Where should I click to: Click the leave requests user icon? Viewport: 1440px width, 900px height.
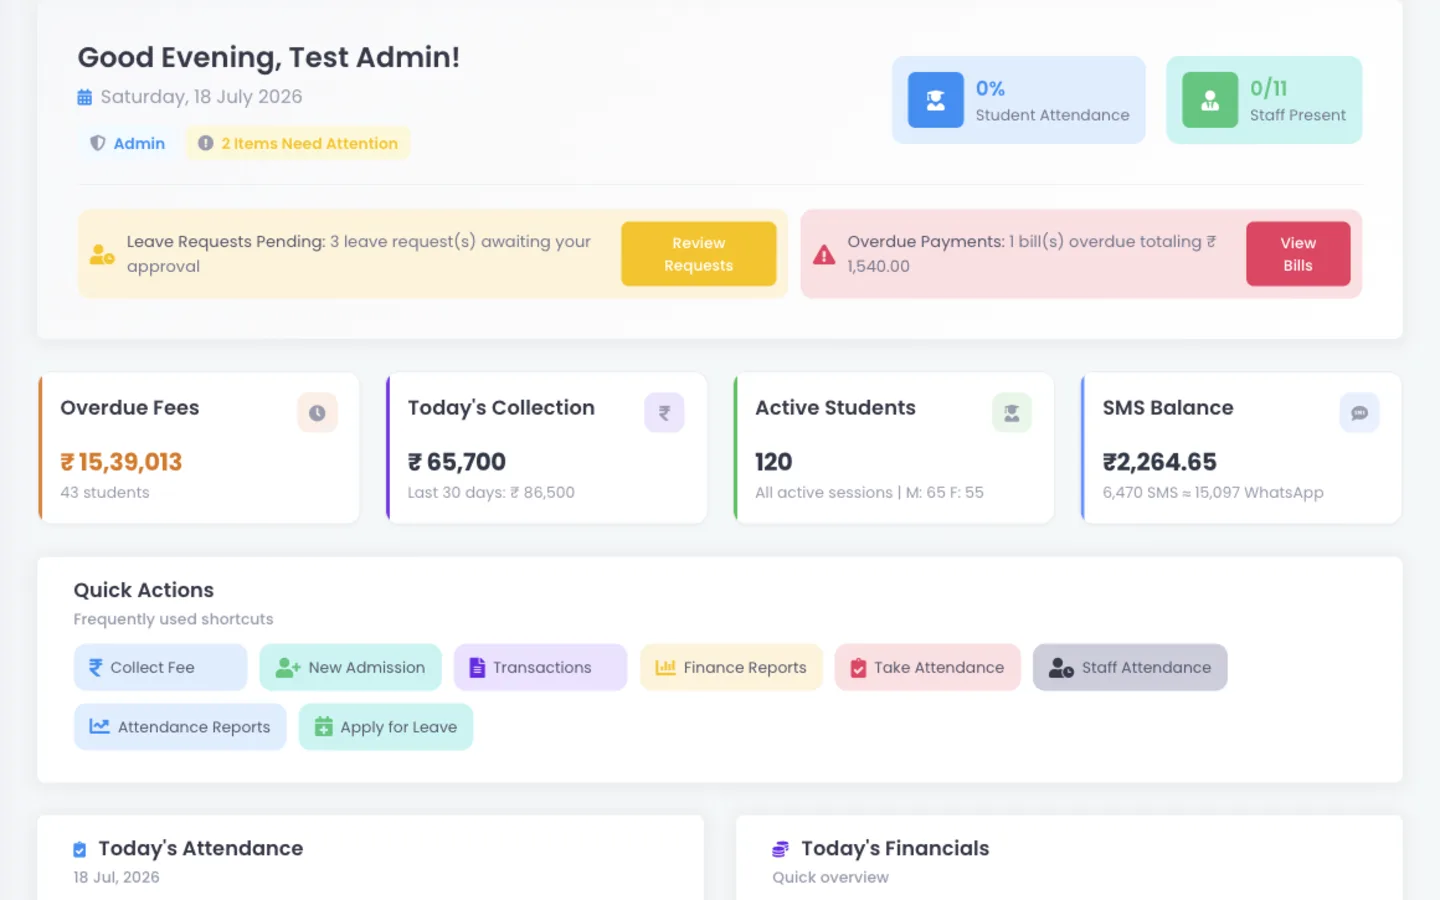(x=102, y=254)
